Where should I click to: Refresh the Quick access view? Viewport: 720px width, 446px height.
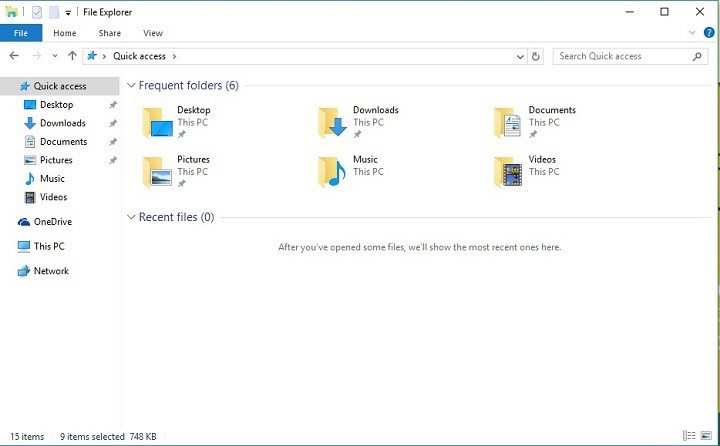(537, 57)
